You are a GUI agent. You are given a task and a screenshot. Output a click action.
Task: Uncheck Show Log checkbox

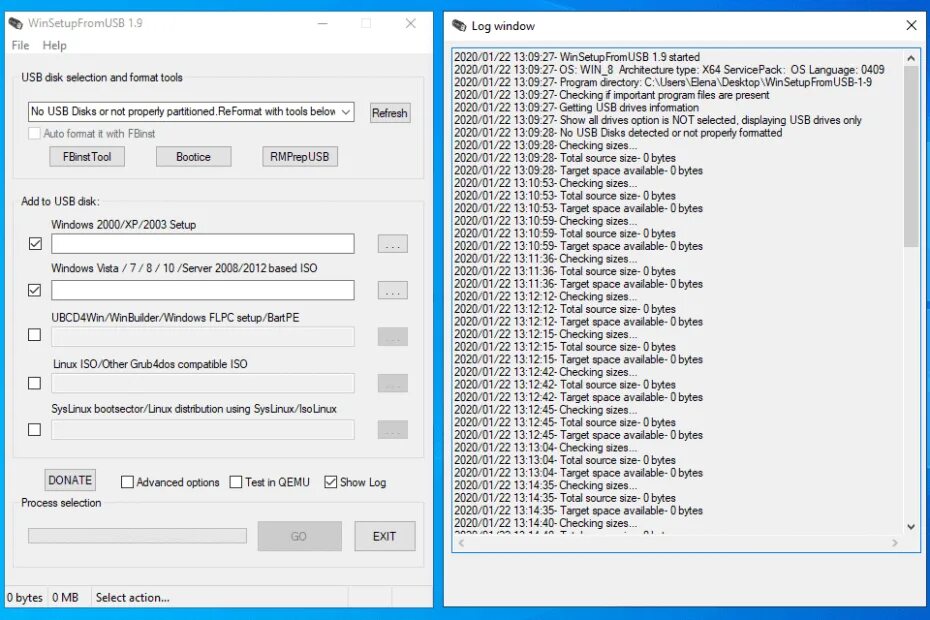click(x=330, y=482)
